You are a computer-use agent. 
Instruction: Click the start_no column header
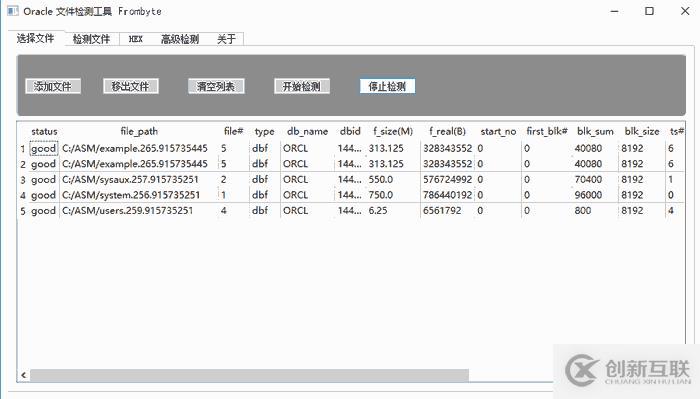[x=498, y=131]
